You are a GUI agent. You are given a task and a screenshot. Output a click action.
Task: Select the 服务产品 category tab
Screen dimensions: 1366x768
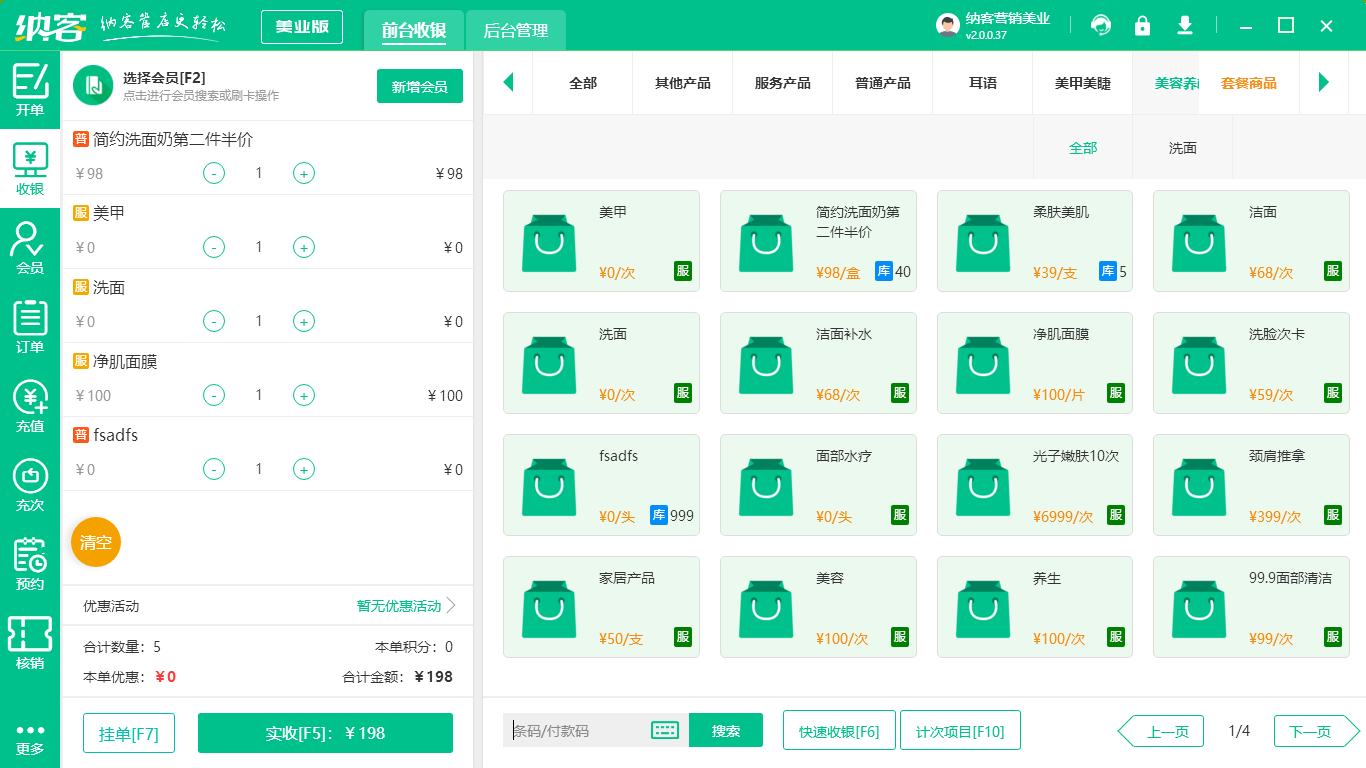click(782, 84)
